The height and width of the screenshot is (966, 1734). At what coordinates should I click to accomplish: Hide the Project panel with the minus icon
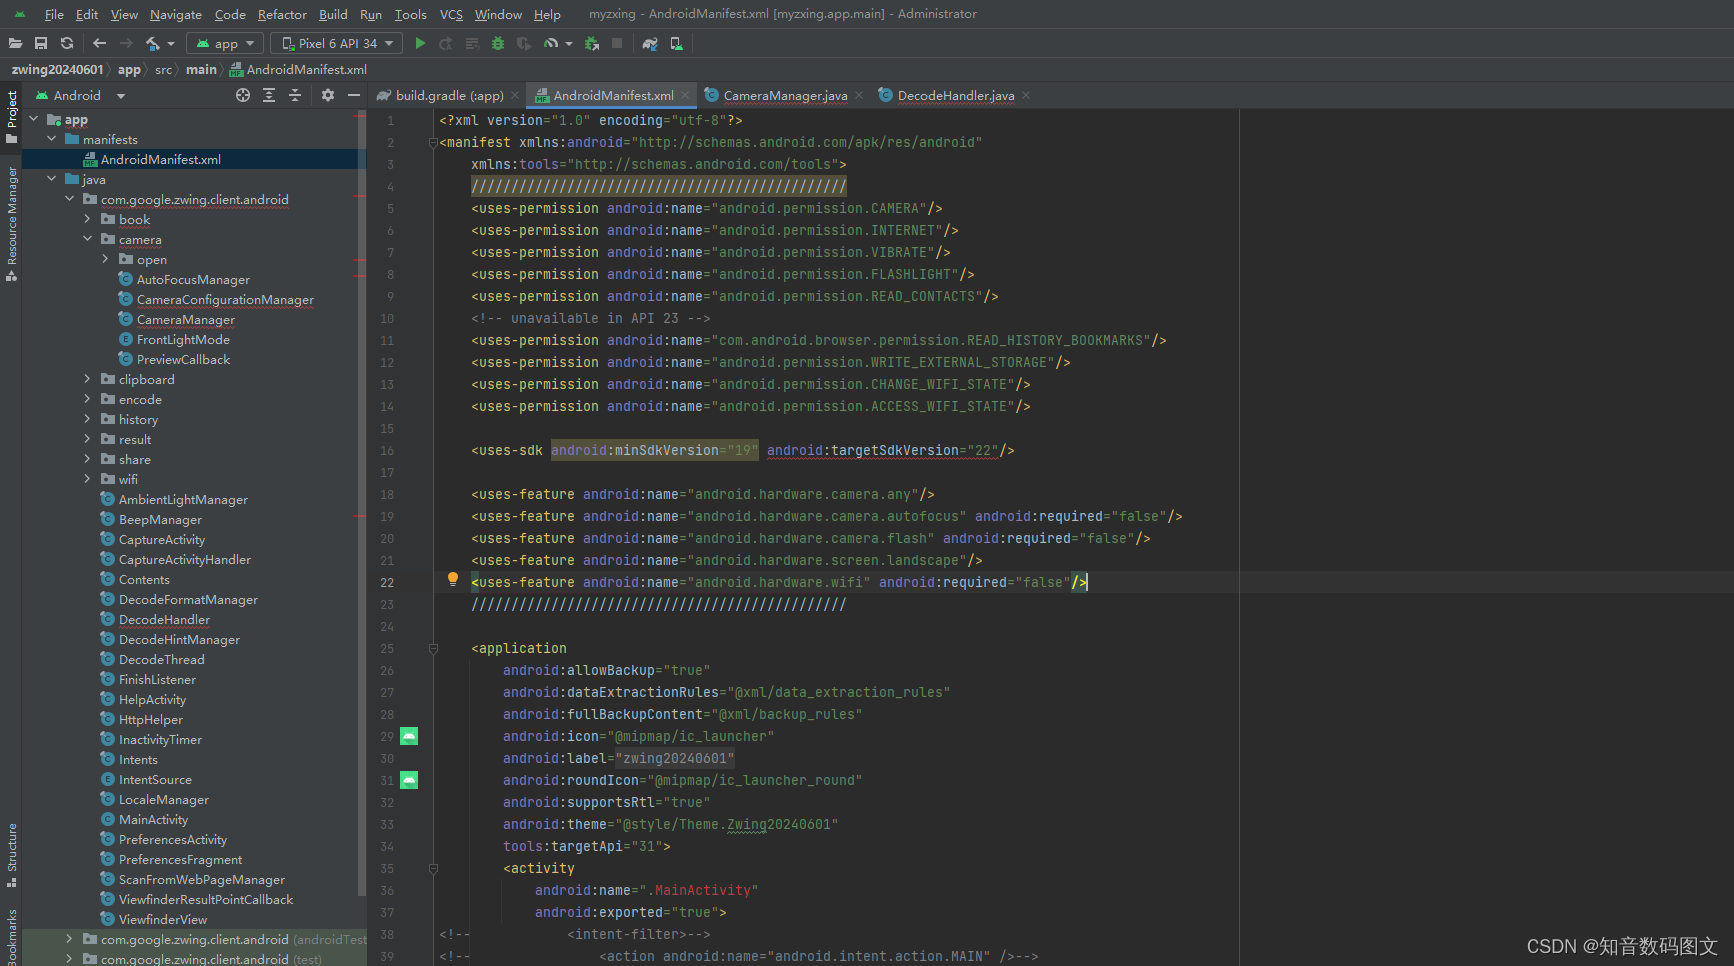pos(354,95)
